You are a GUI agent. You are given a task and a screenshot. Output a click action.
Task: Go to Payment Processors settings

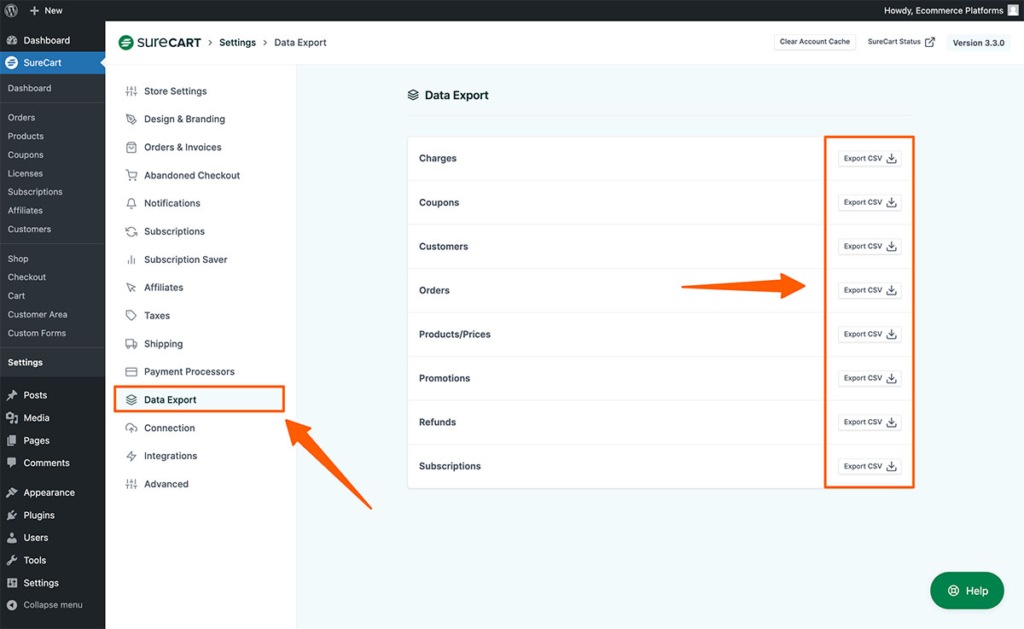pos(189,372)
